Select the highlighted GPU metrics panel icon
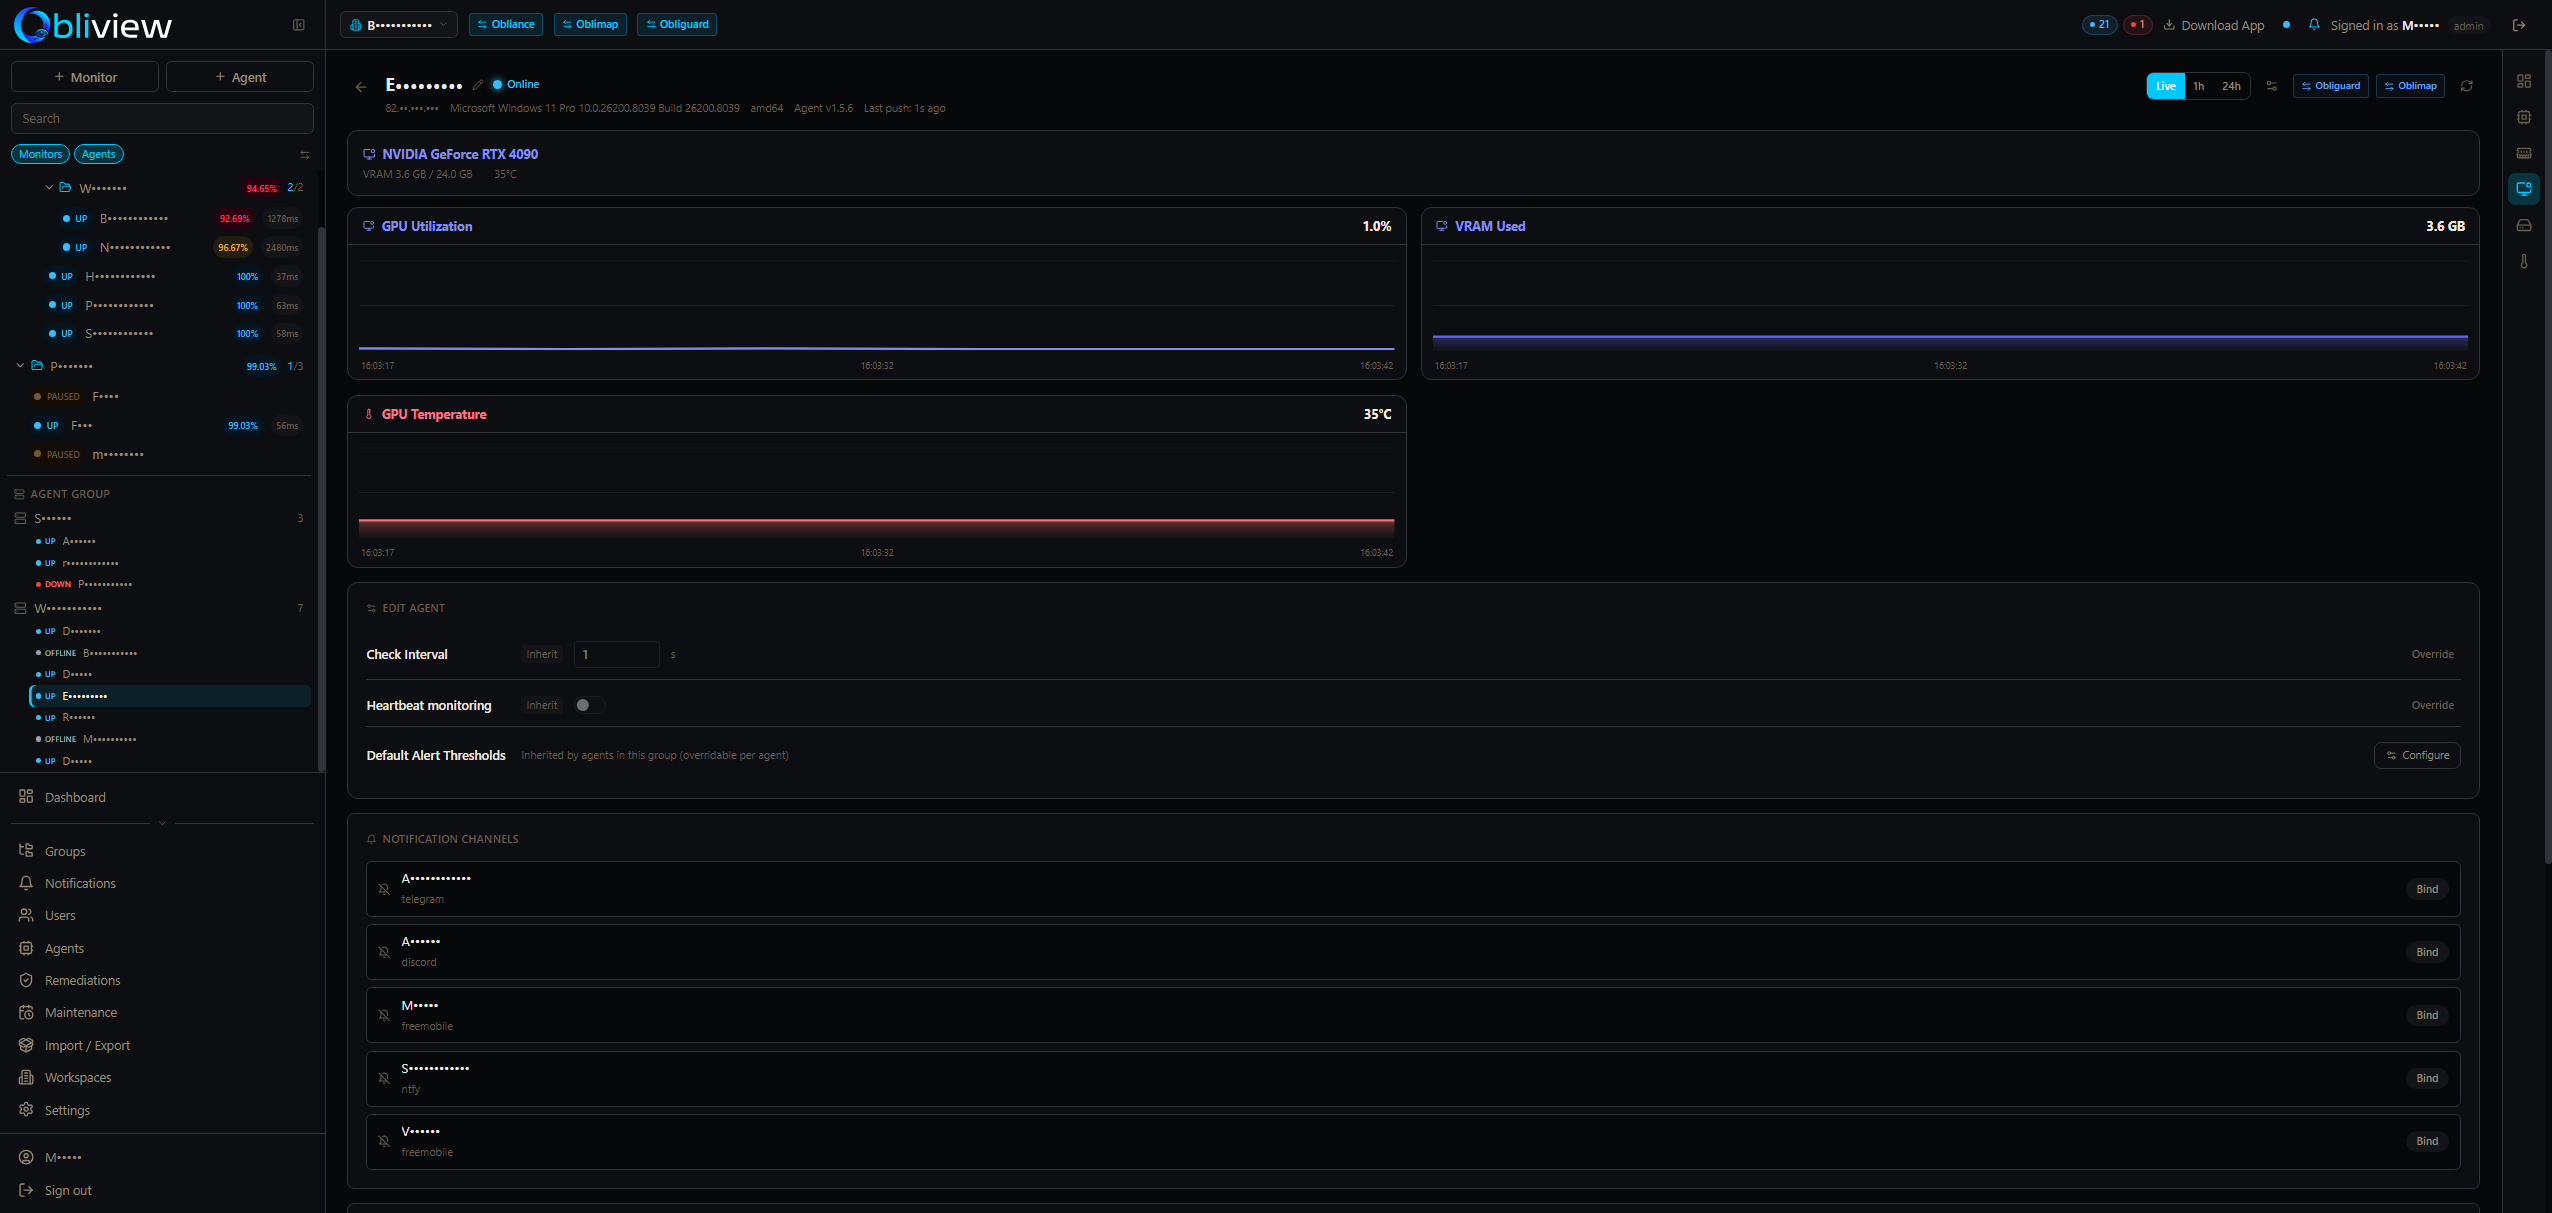Viewport: 2552px width, 1213px height. click(x=2525, y=188)
